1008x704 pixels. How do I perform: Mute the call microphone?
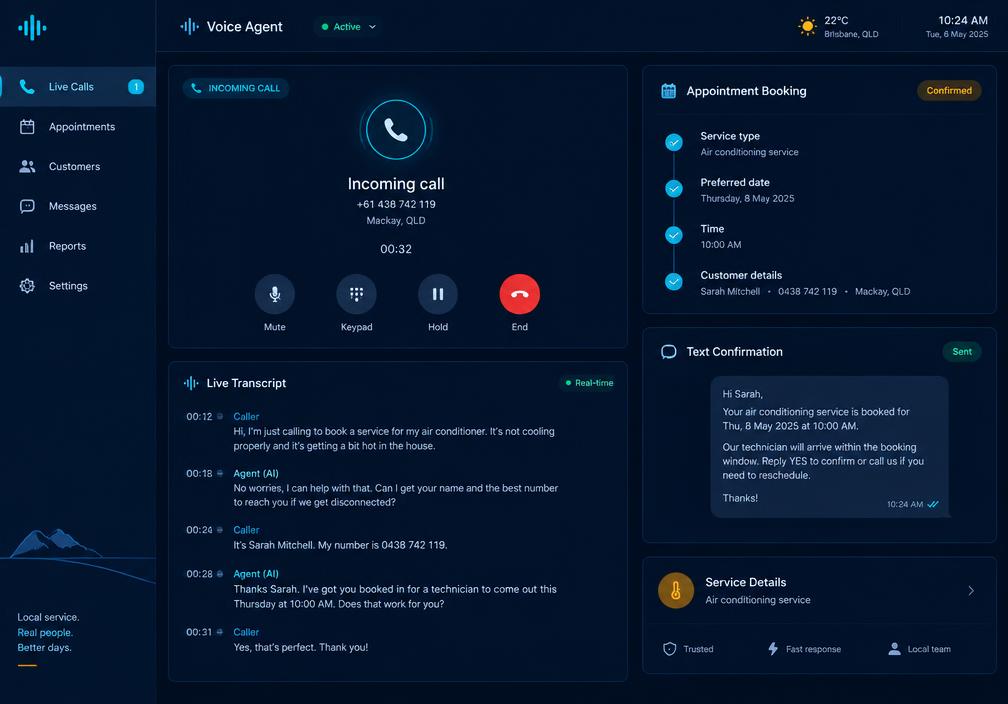[x=274, y=294]
